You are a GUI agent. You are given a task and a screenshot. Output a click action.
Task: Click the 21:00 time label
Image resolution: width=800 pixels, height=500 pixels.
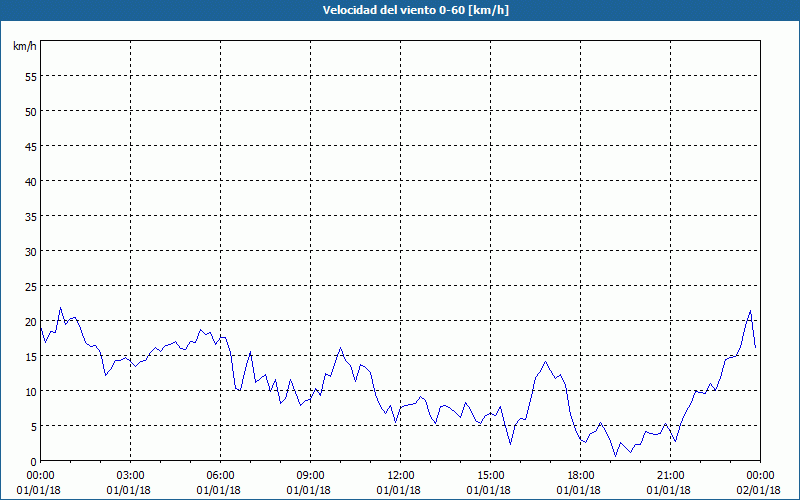pyautogui.click(x=670, y=476)
